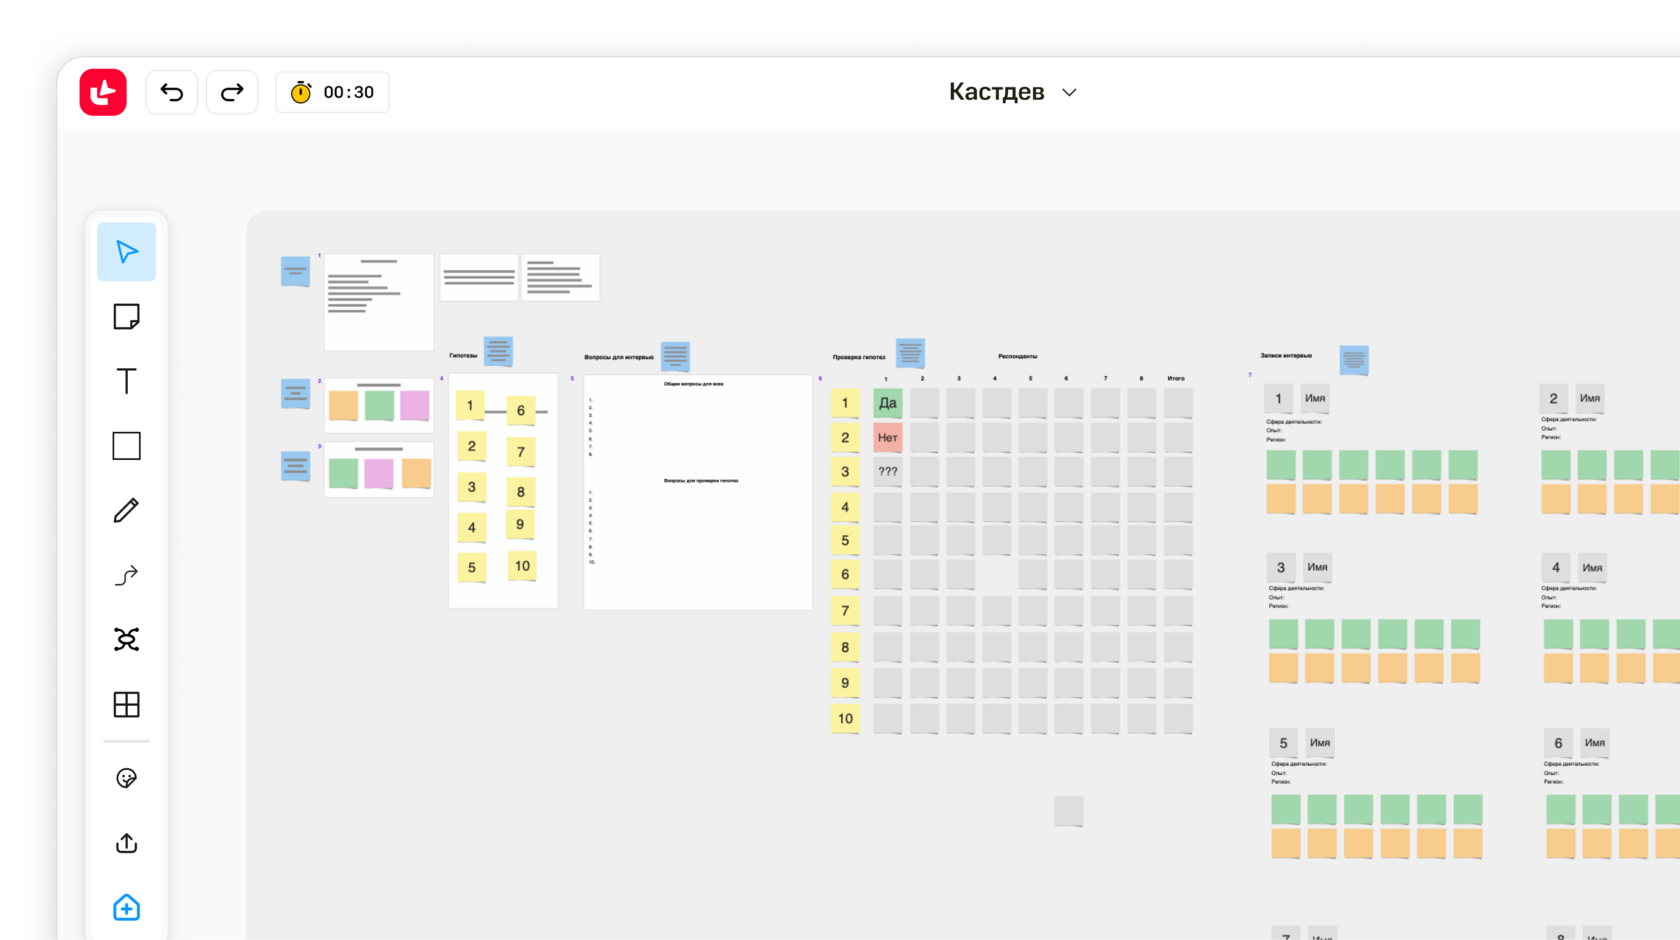This screenshot has width=1680, height=940.
Task: Open the Кастдев board title dropdown
Action: 1012,92
